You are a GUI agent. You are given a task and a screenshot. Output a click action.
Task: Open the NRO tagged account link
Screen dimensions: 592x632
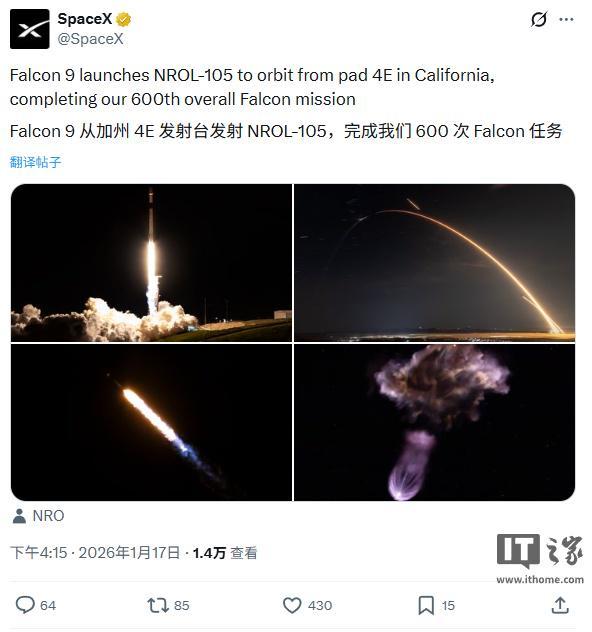48,516
